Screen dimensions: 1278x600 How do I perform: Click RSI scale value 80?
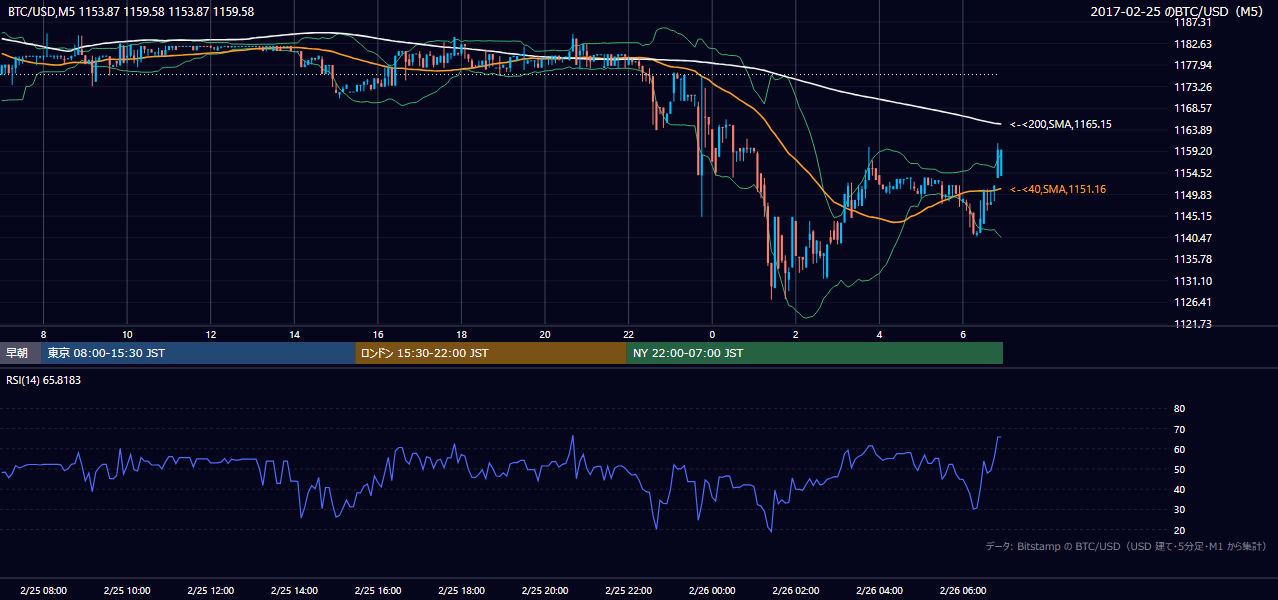(x=1179, y=409)
